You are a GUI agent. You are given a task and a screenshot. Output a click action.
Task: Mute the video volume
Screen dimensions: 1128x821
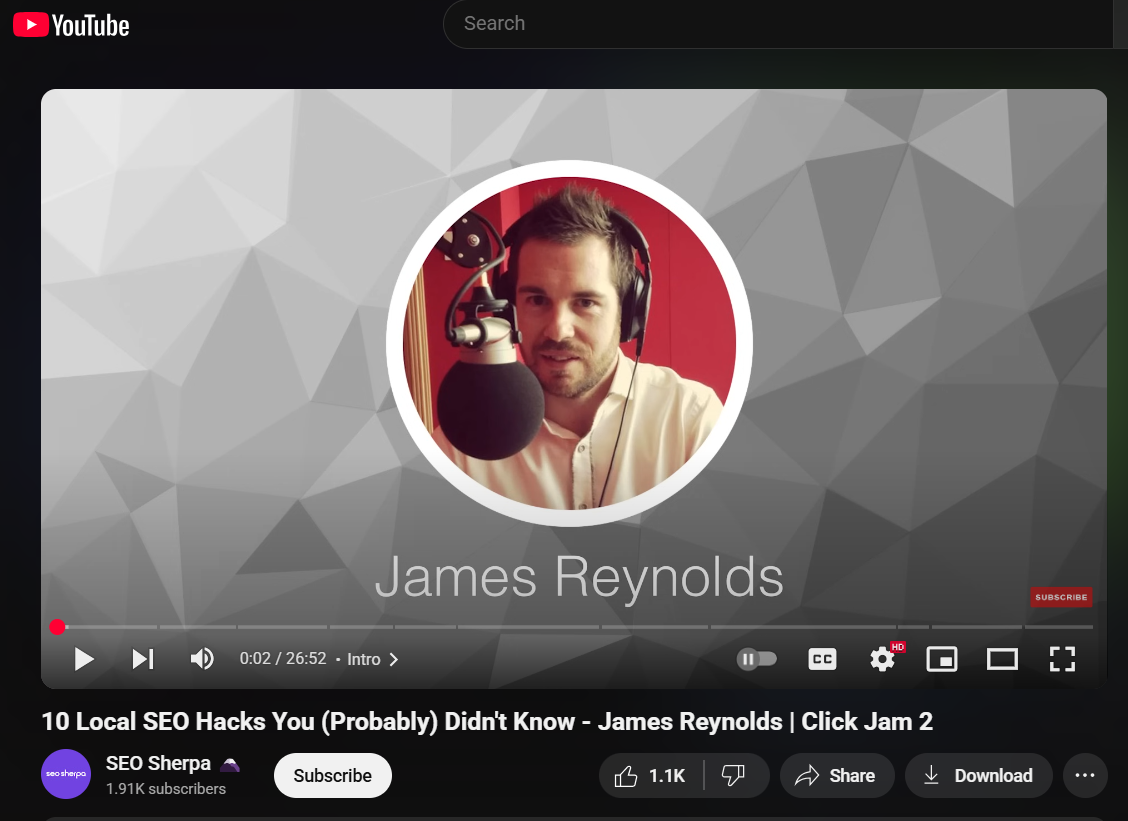202,659
